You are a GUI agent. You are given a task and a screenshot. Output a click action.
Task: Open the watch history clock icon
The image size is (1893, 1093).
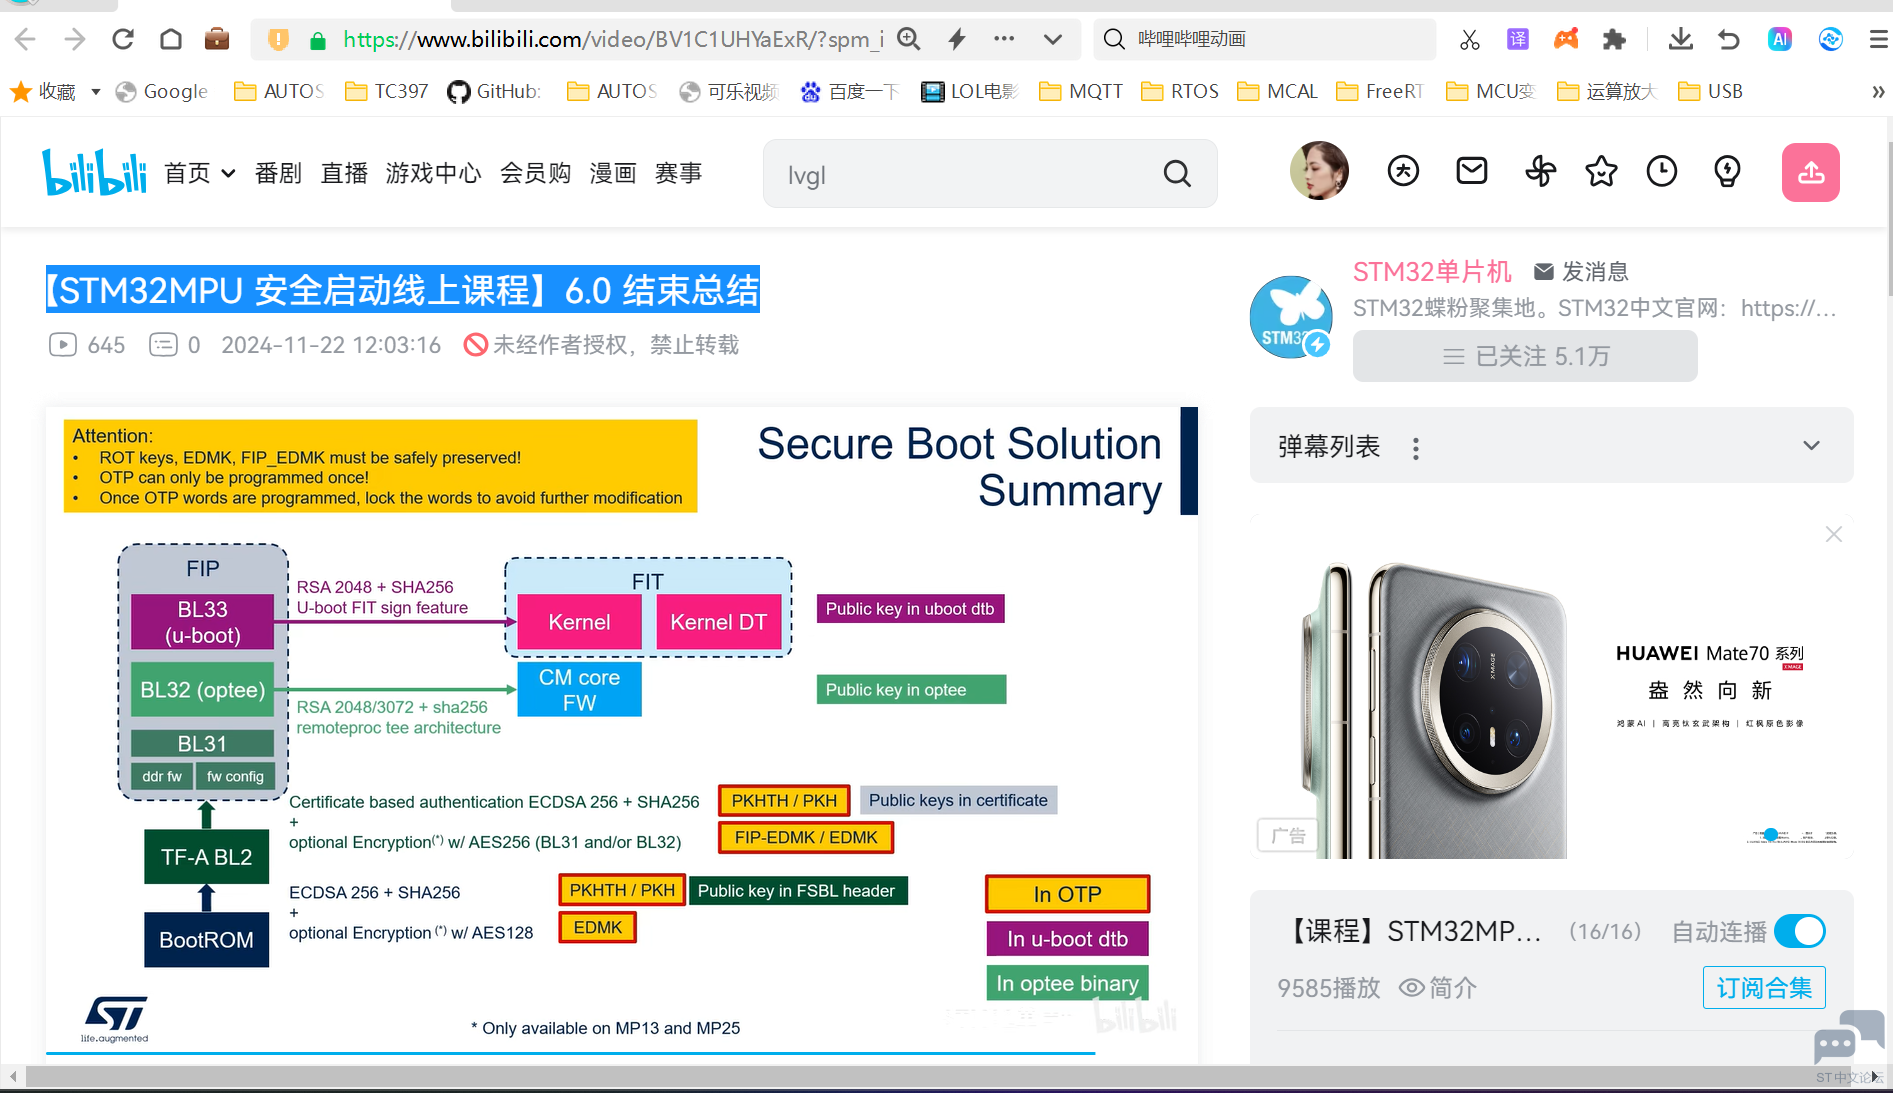(x=1662, y=171)
